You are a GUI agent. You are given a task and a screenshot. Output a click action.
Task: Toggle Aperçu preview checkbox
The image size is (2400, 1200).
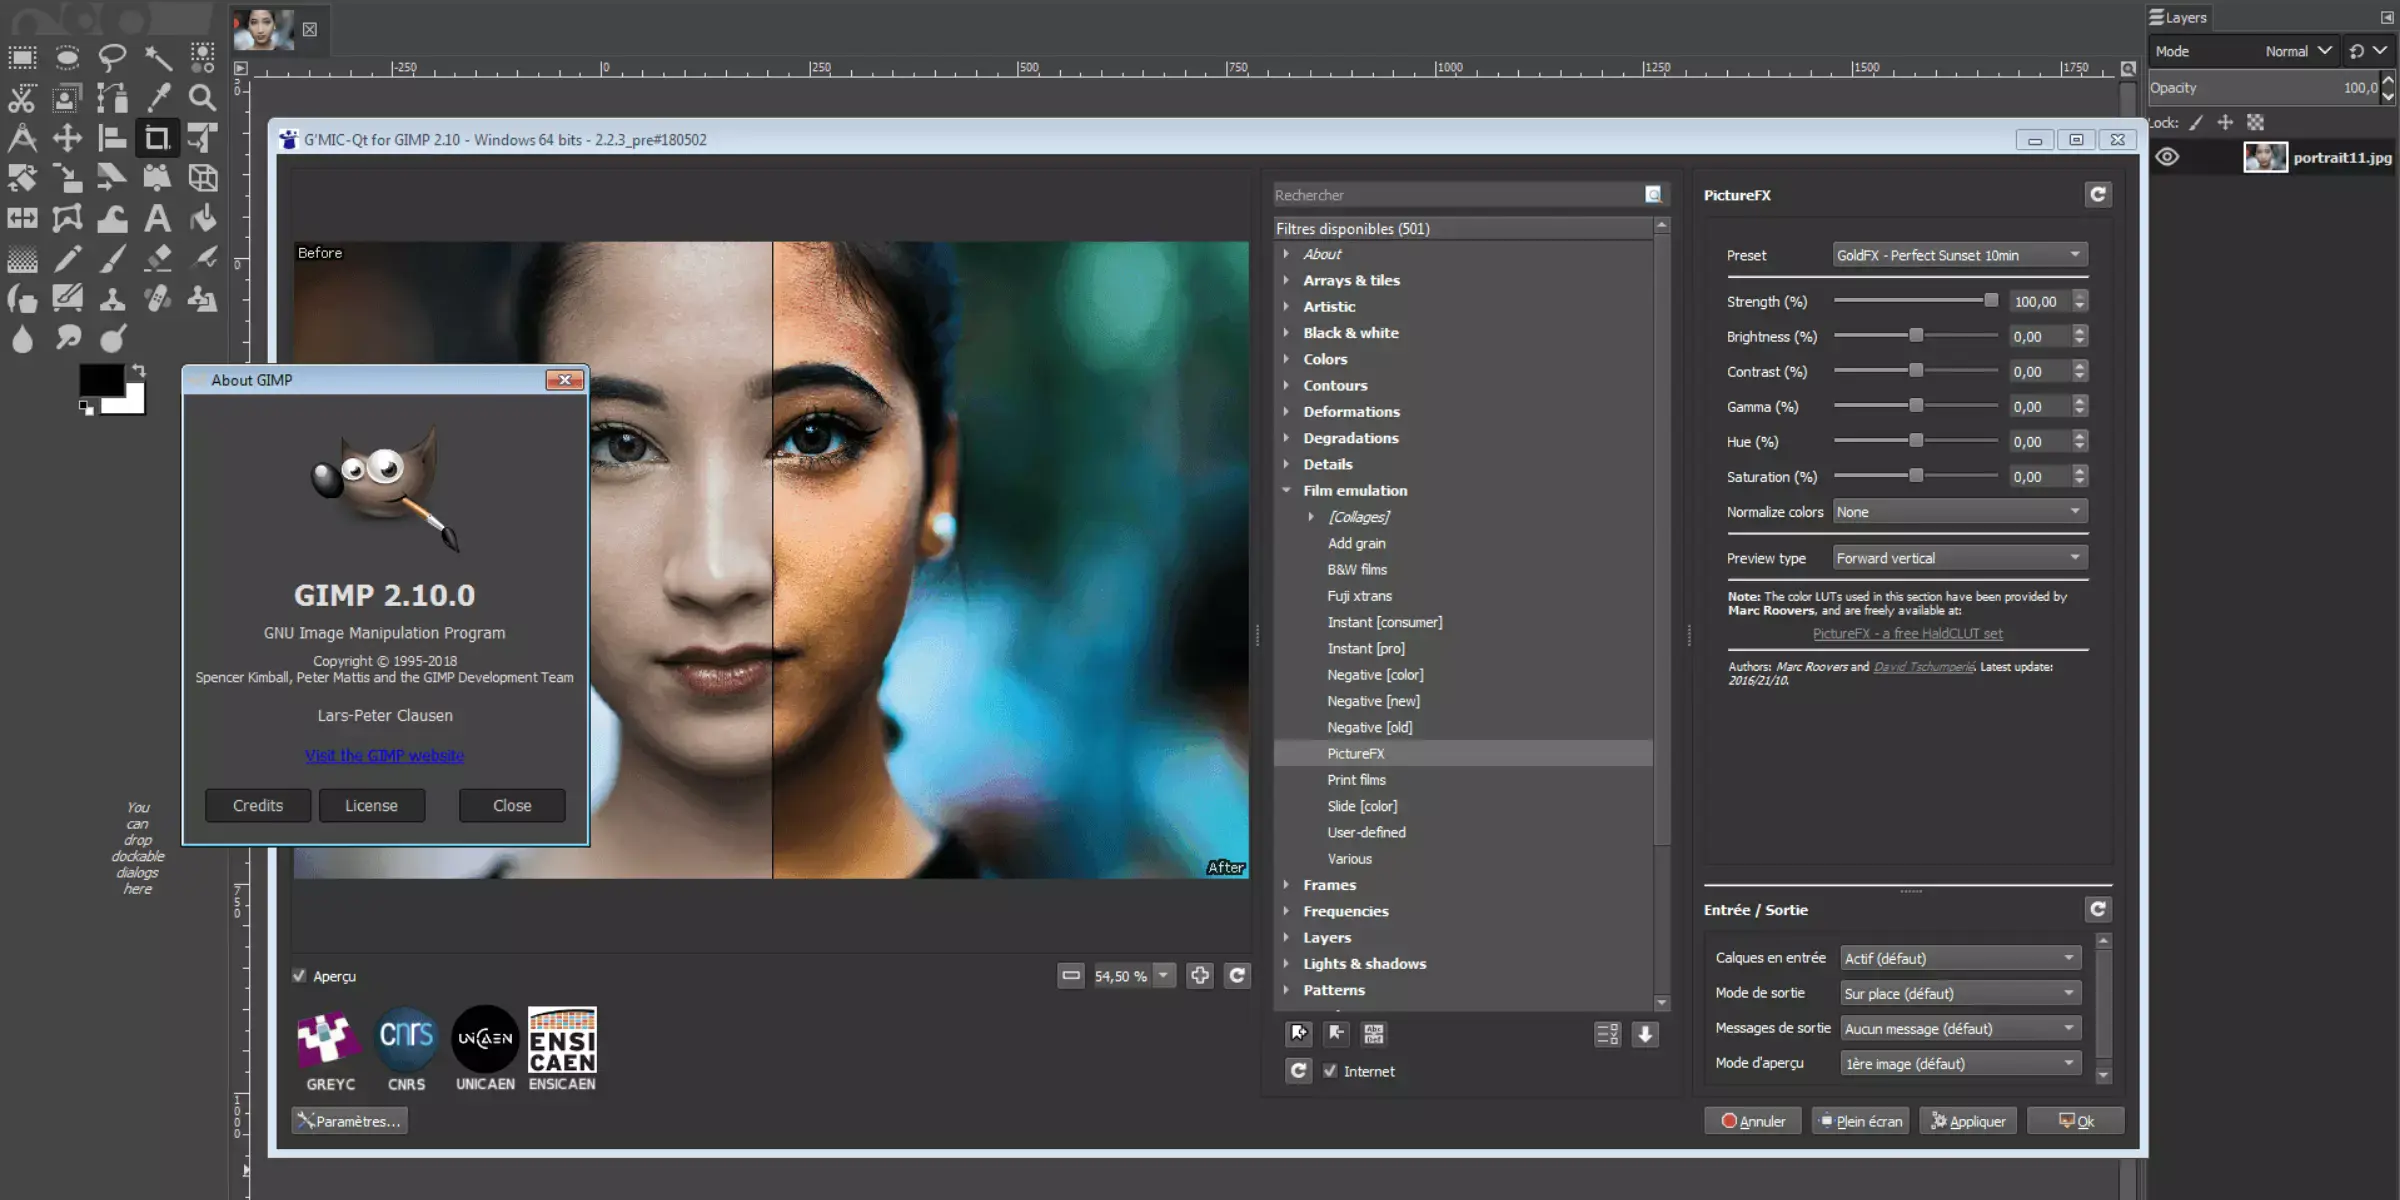click(300, 975)
